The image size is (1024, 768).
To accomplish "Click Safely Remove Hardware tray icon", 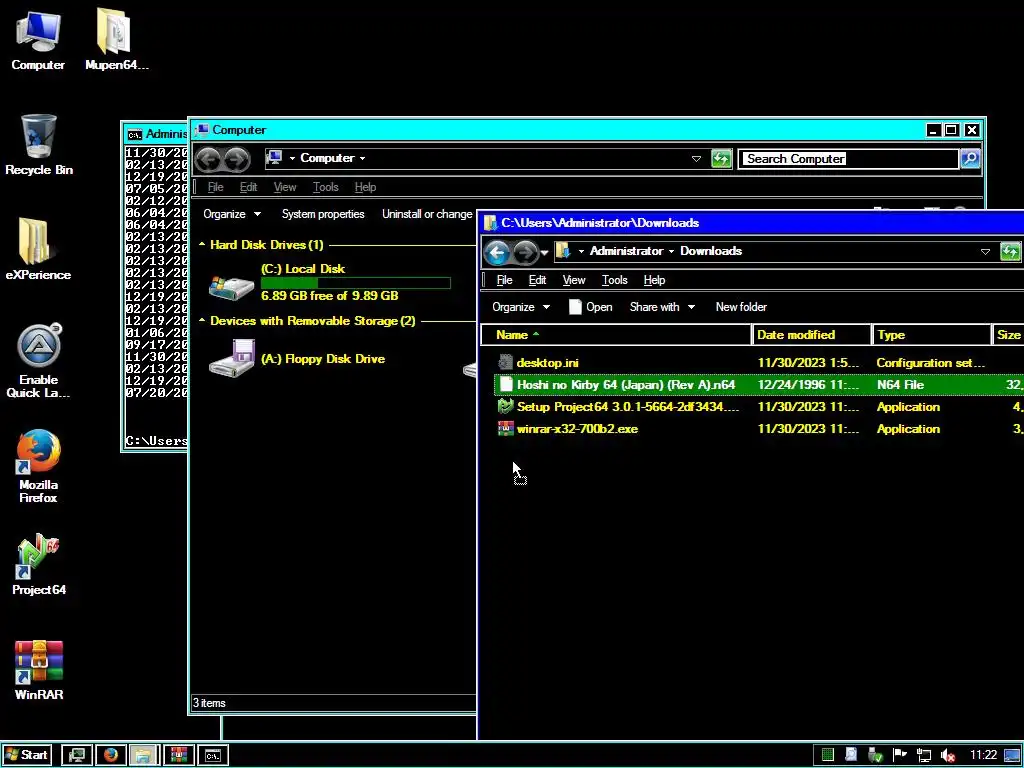I will click(x=876, y=756).
